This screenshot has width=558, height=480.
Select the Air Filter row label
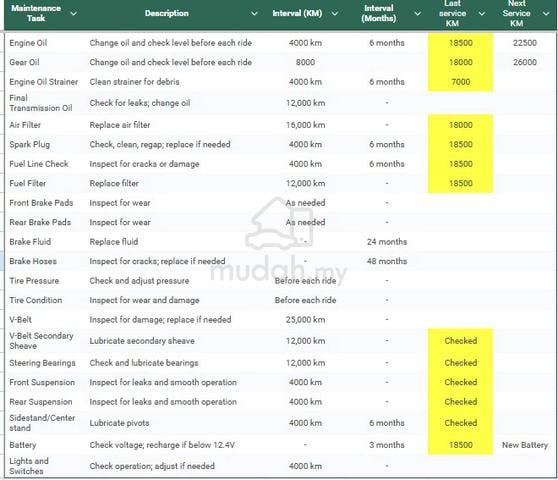(x=25, y=125)
